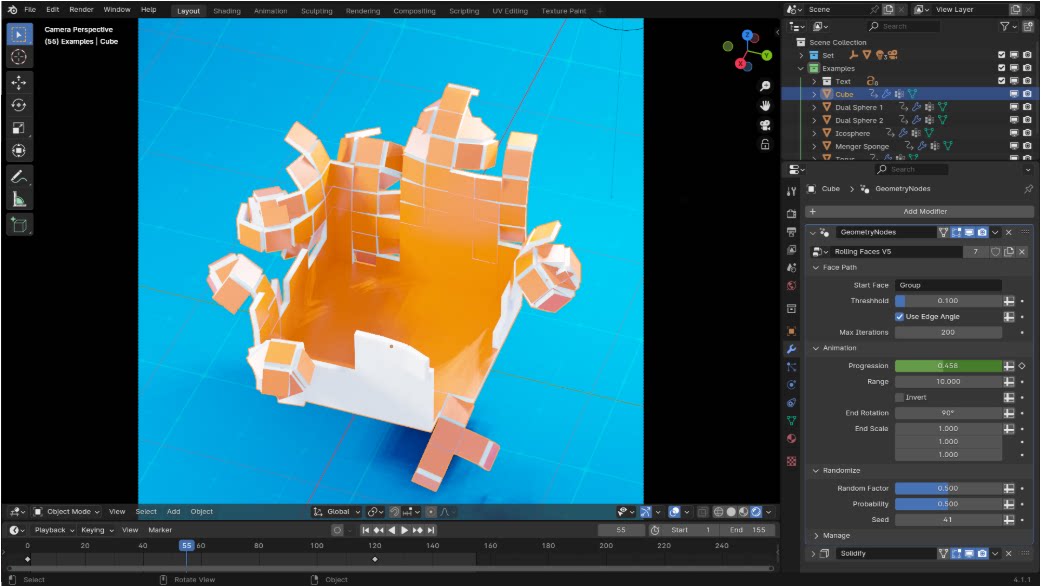Collapse the Face Path panel
This screenshot has height=586, width=1041.
click(x=816, y=267)
